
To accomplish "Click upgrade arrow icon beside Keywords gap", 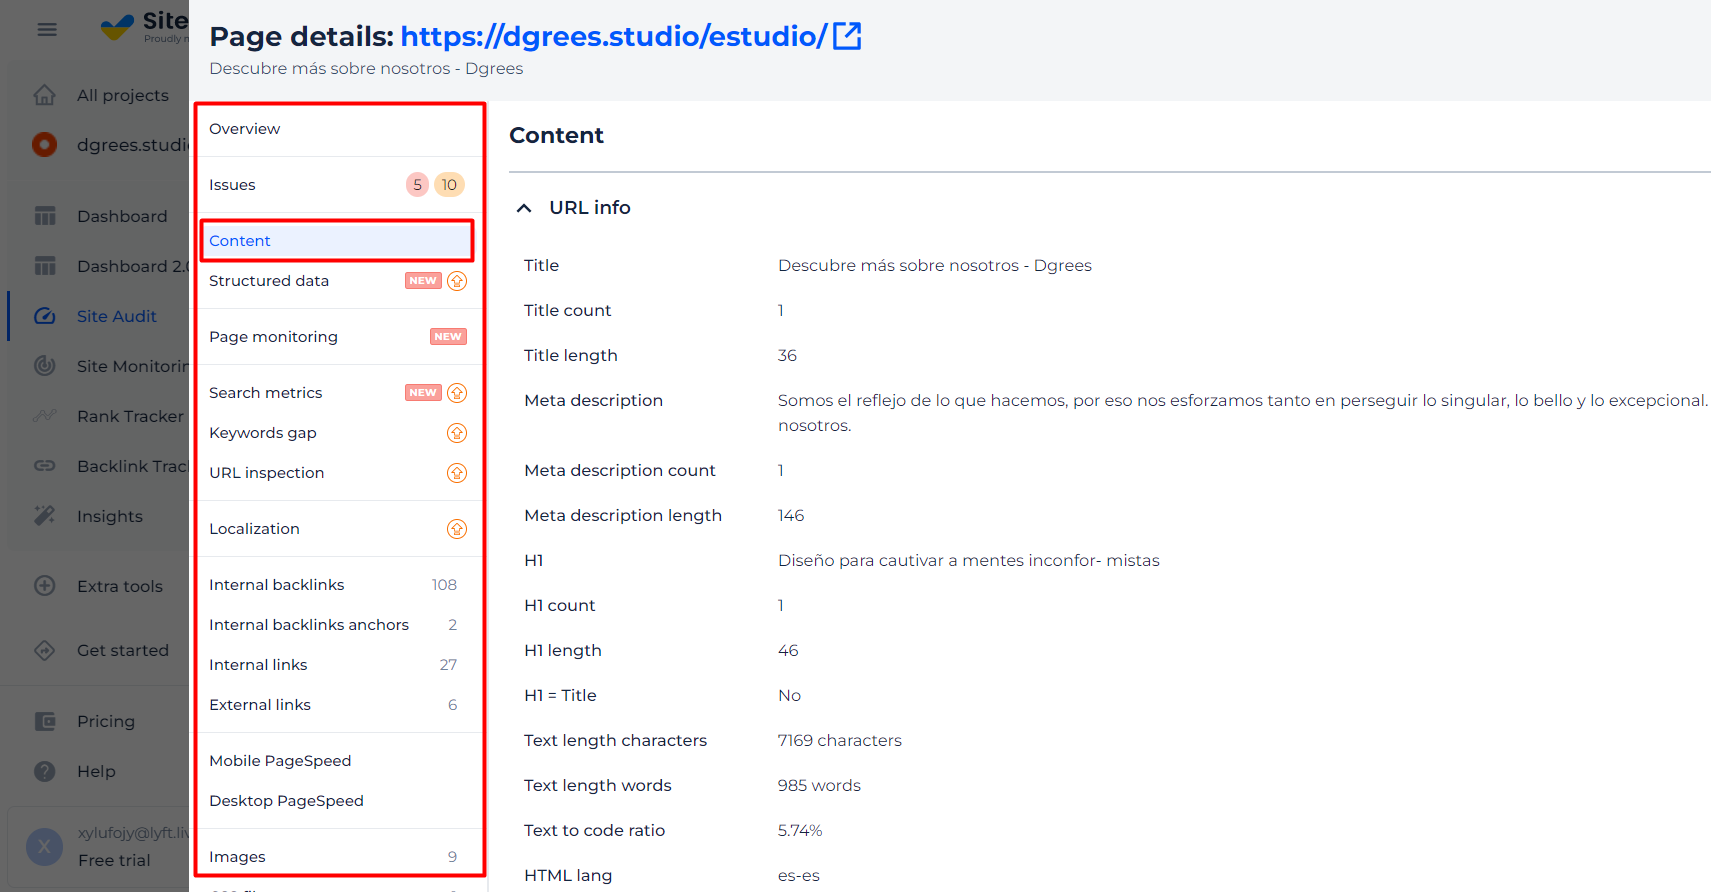I will (x=457, y=433).
